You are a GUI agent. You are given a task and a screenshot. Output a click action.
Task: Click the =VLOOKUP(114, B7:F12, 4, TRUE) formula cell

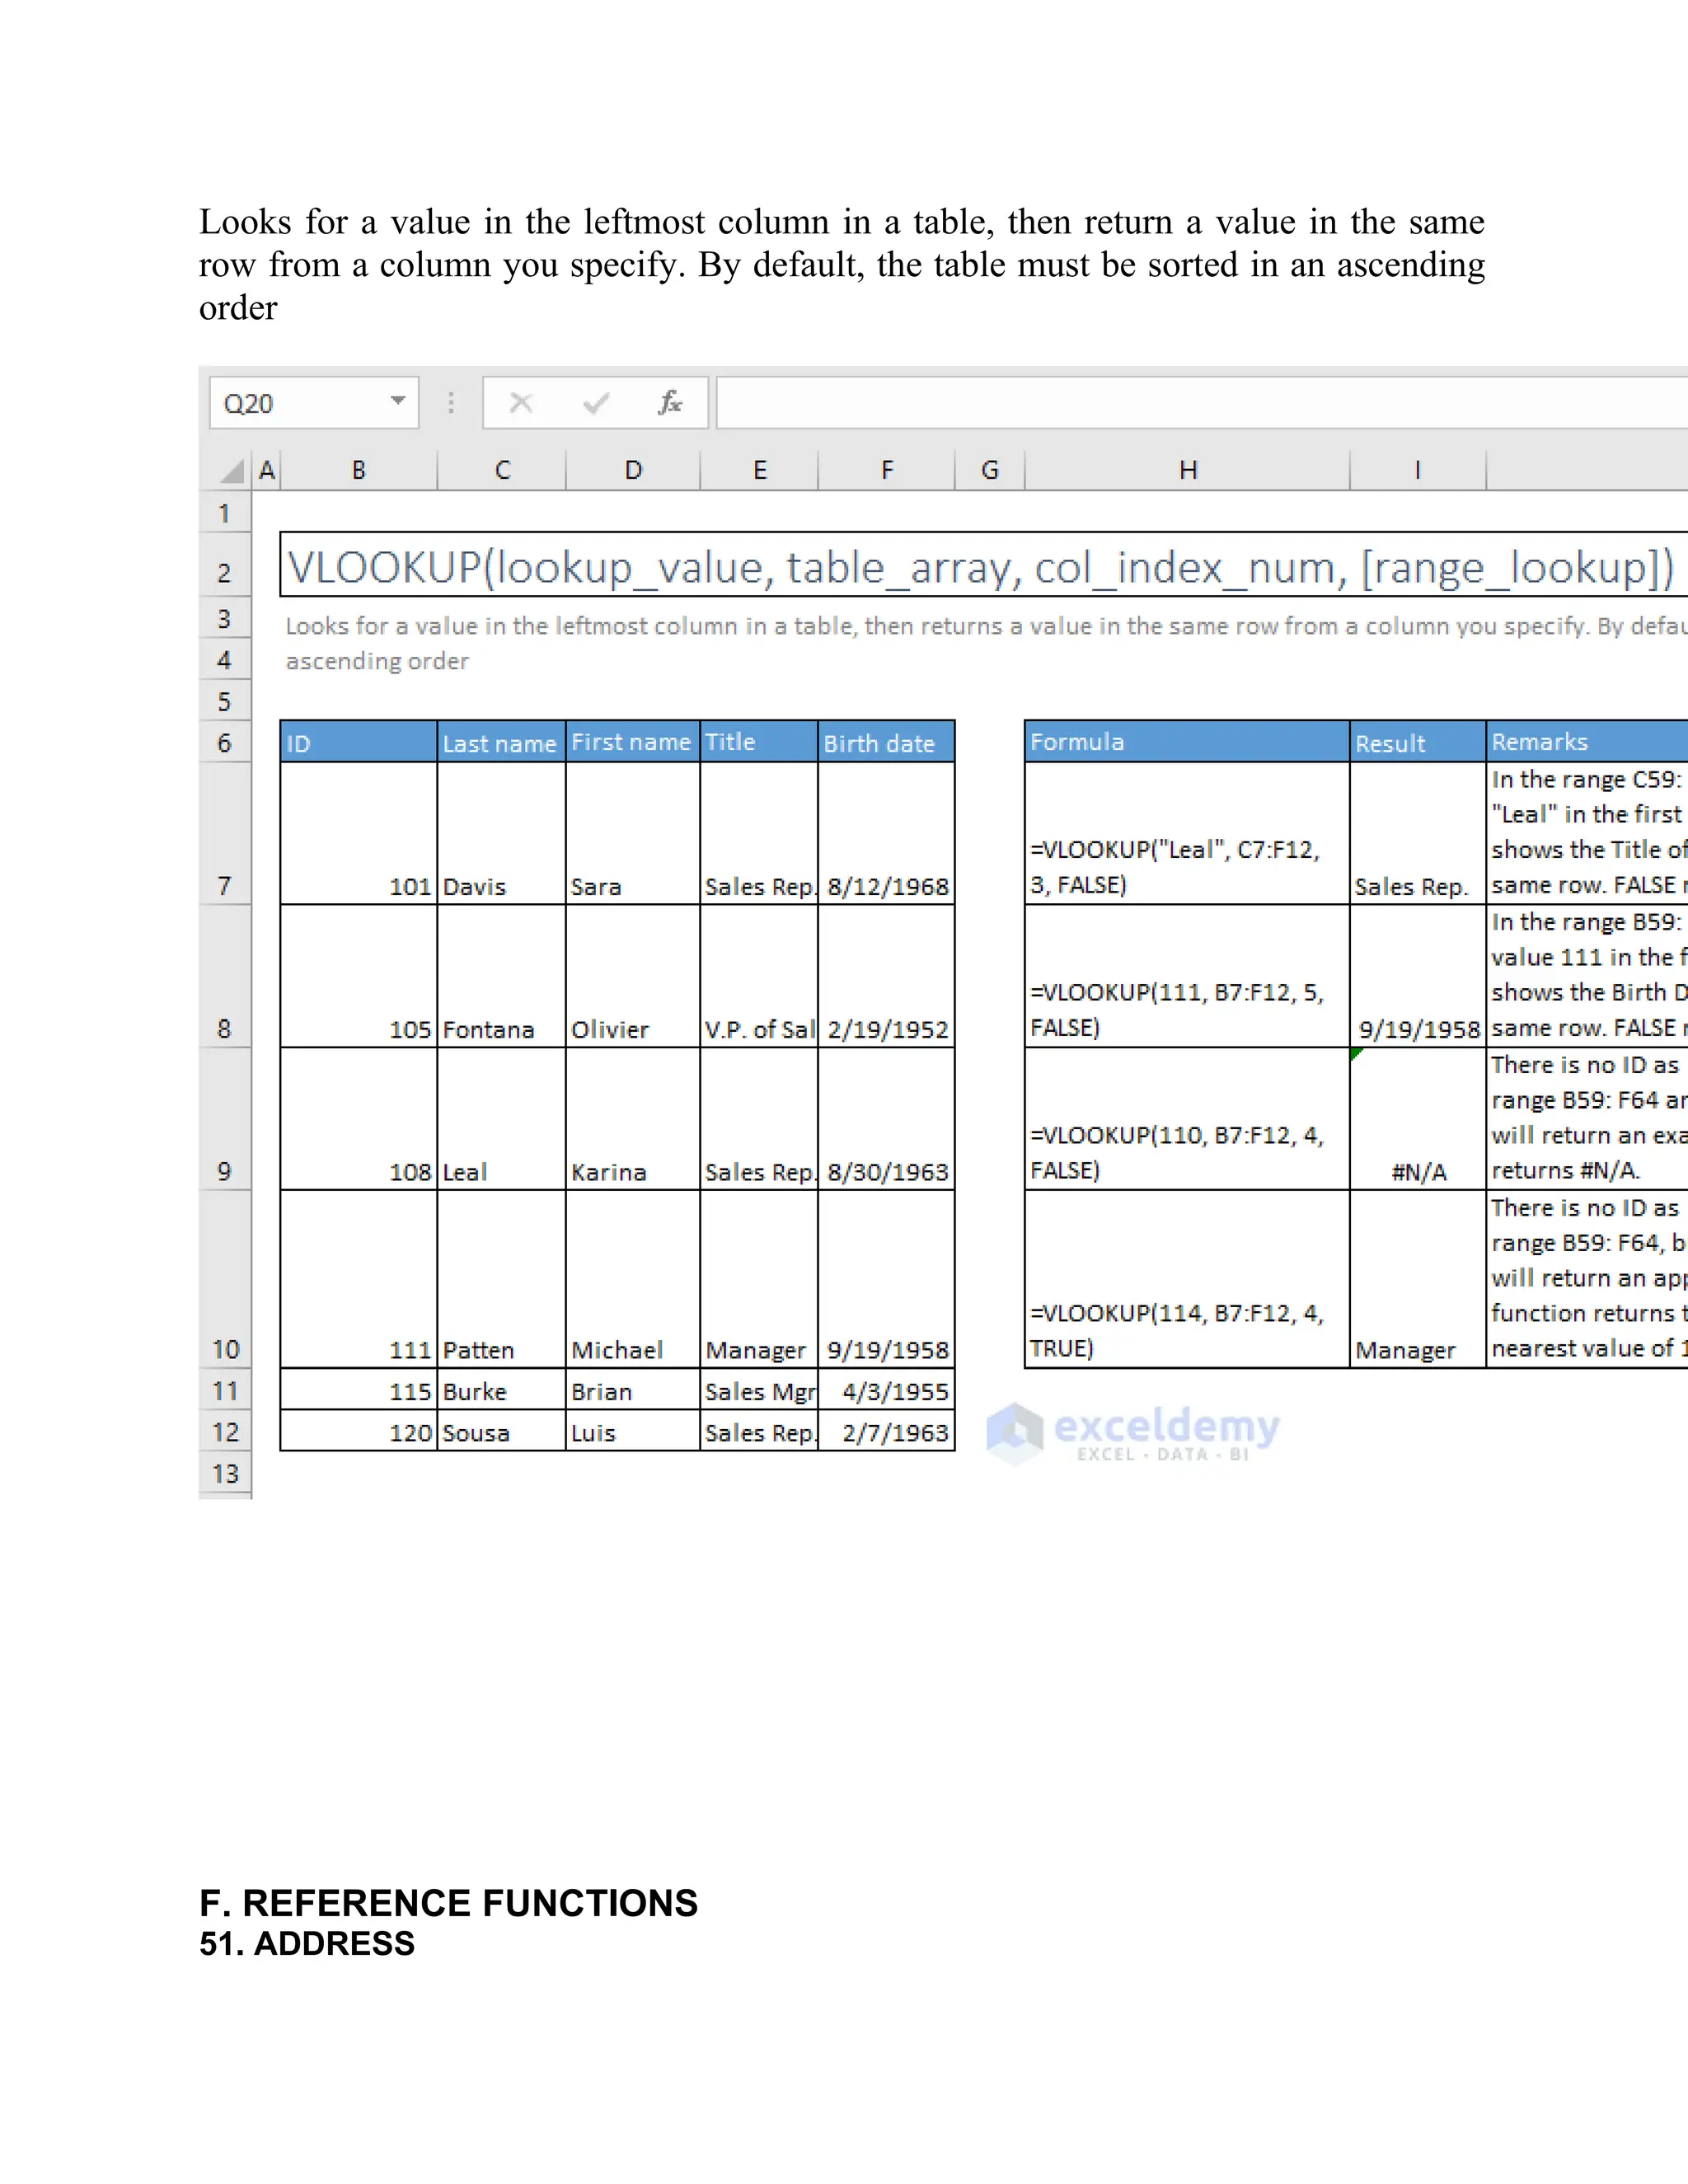coord(1188,1279)
